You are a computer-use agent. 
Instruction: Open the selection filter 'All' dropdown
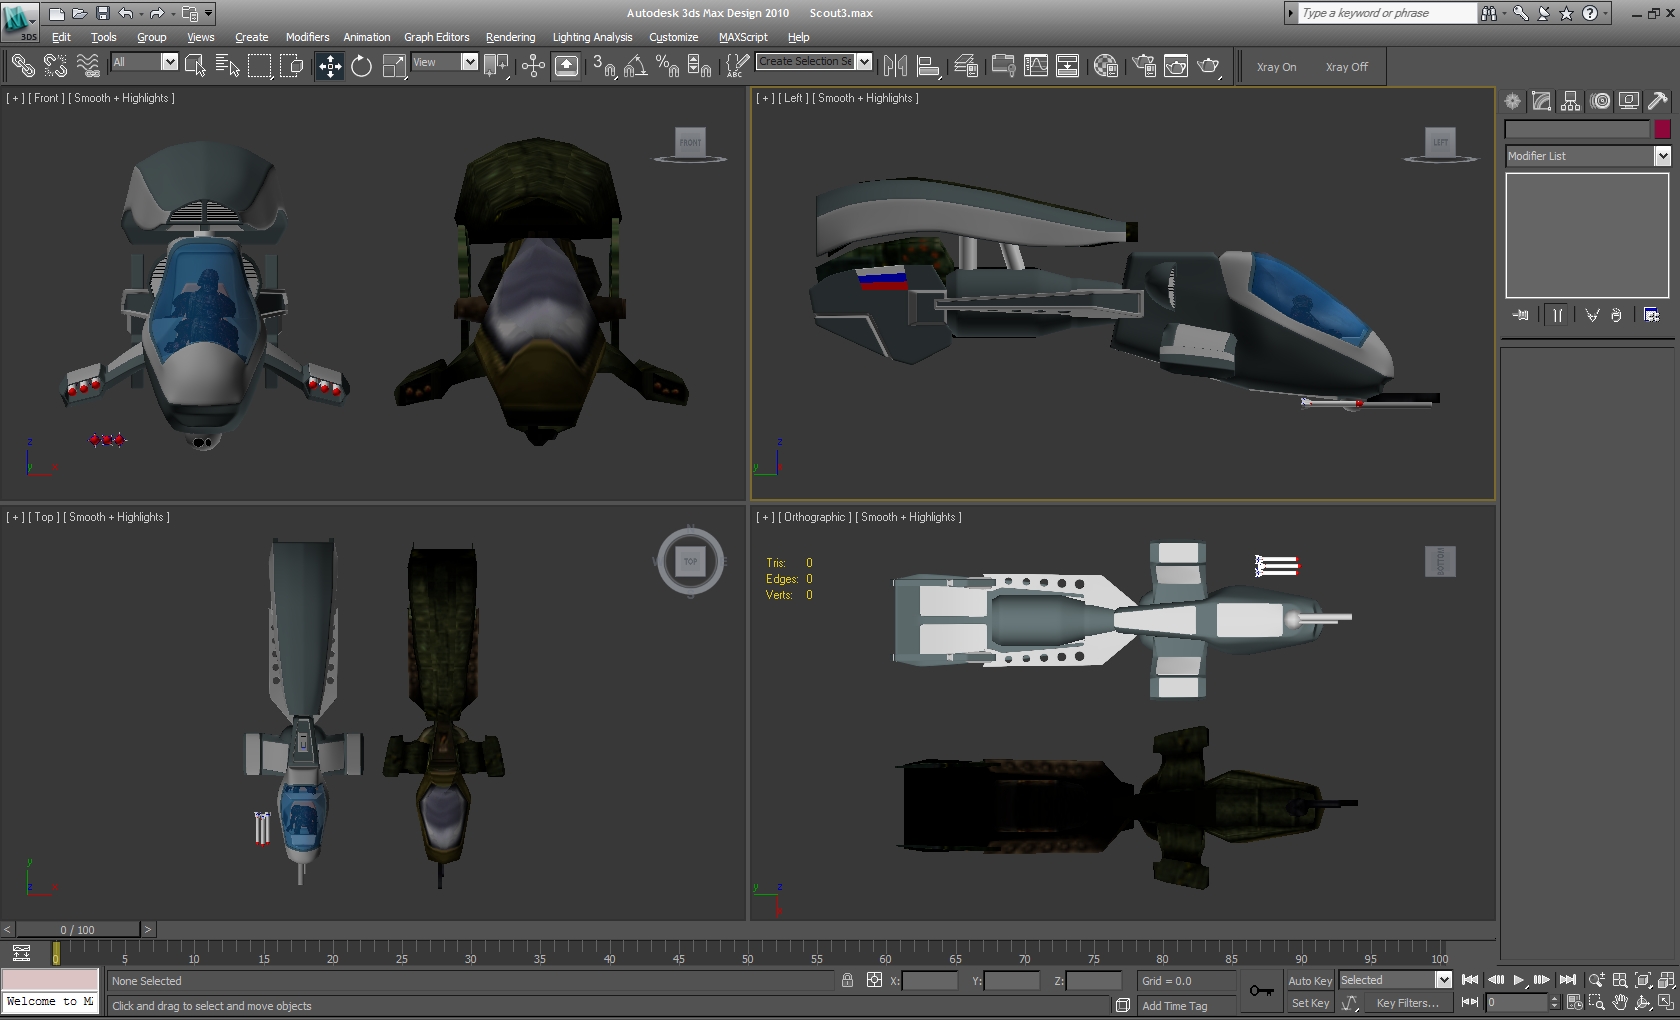169,62
